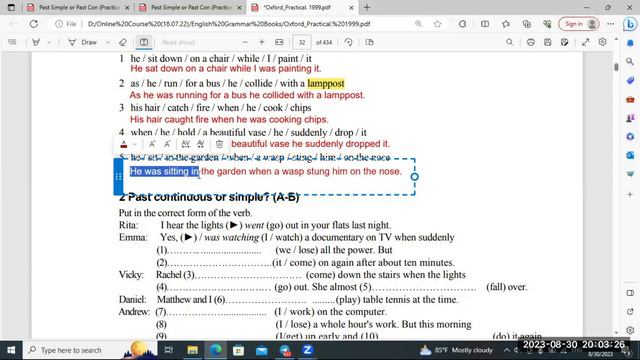Open the Windows Start menu
The height and width of the screenshot is (360, 640).
pos(11,350)
